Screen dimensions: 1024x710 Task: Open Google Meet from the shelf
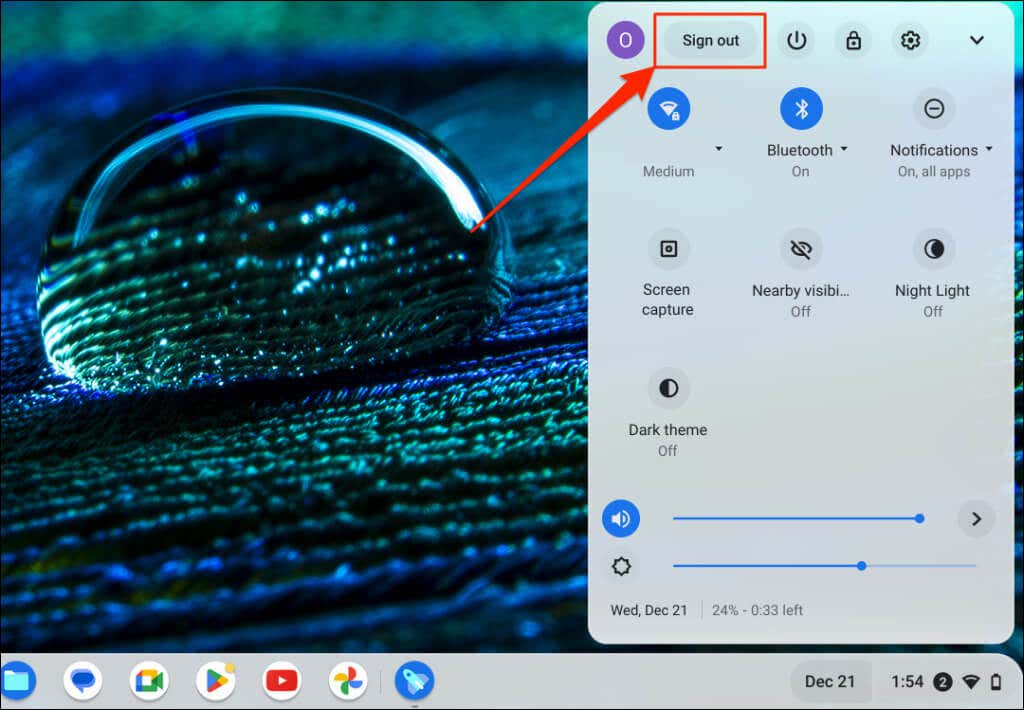pyautogui.click(x=149, y=681)
